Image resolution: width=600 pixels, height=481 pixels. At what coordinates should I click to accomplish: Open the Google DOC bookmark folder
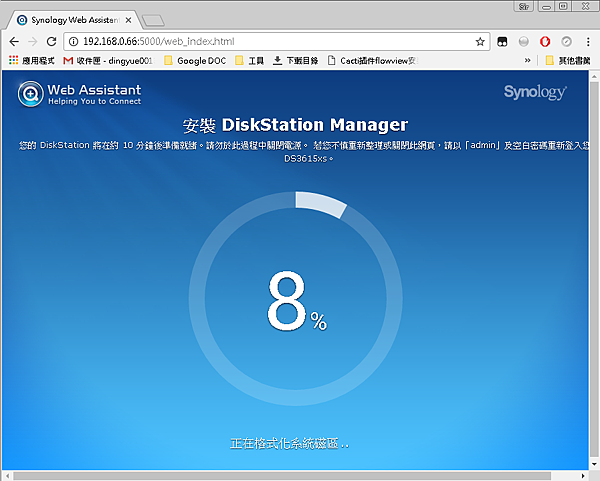195,60
